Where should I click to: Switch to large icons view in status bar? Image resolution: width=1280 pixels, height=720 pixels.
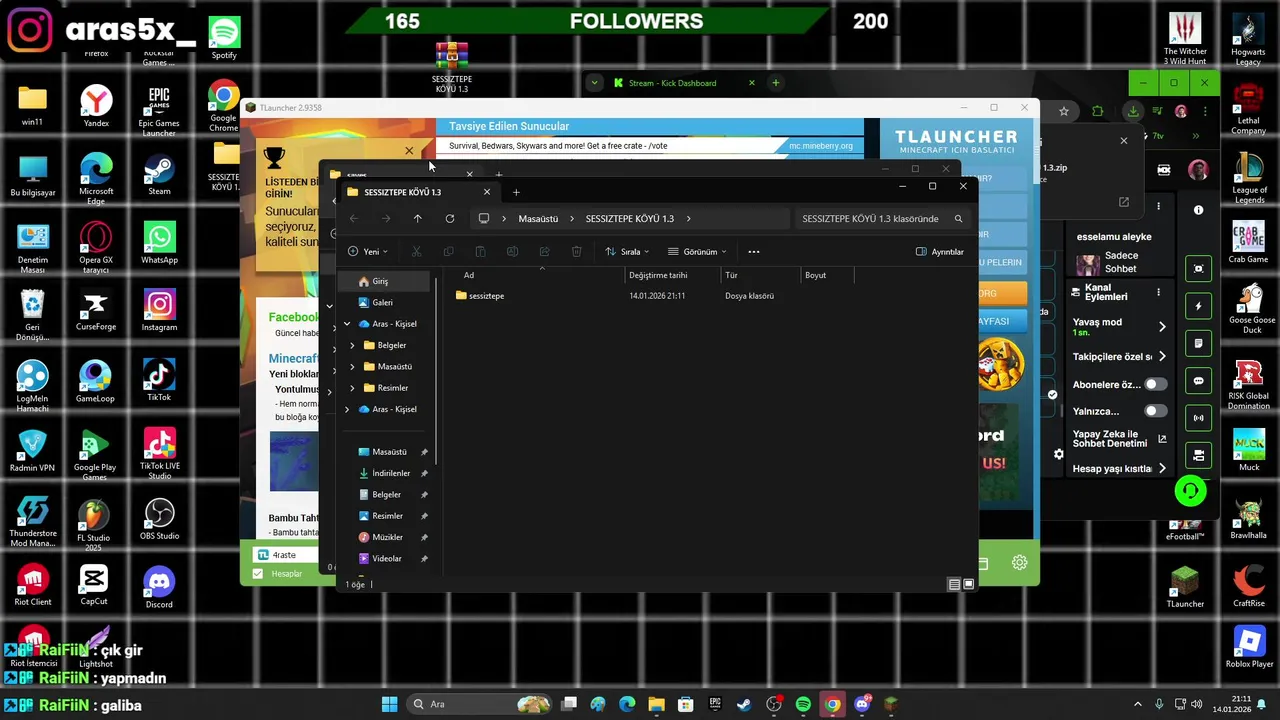point(968,584)
